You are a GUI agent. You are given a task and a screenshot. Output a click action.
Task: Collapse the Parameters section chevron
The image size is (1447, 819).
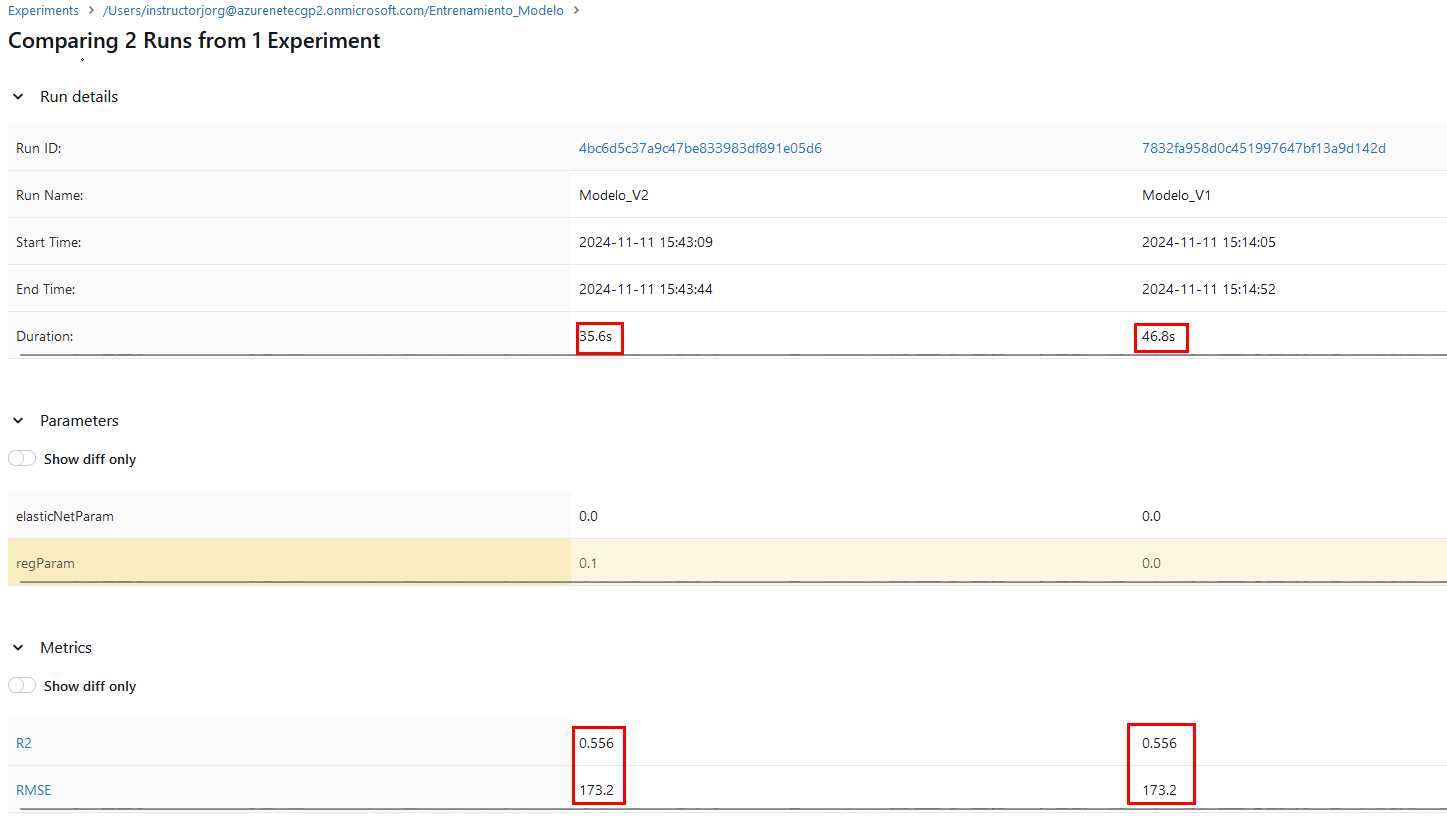pos(18,421)
